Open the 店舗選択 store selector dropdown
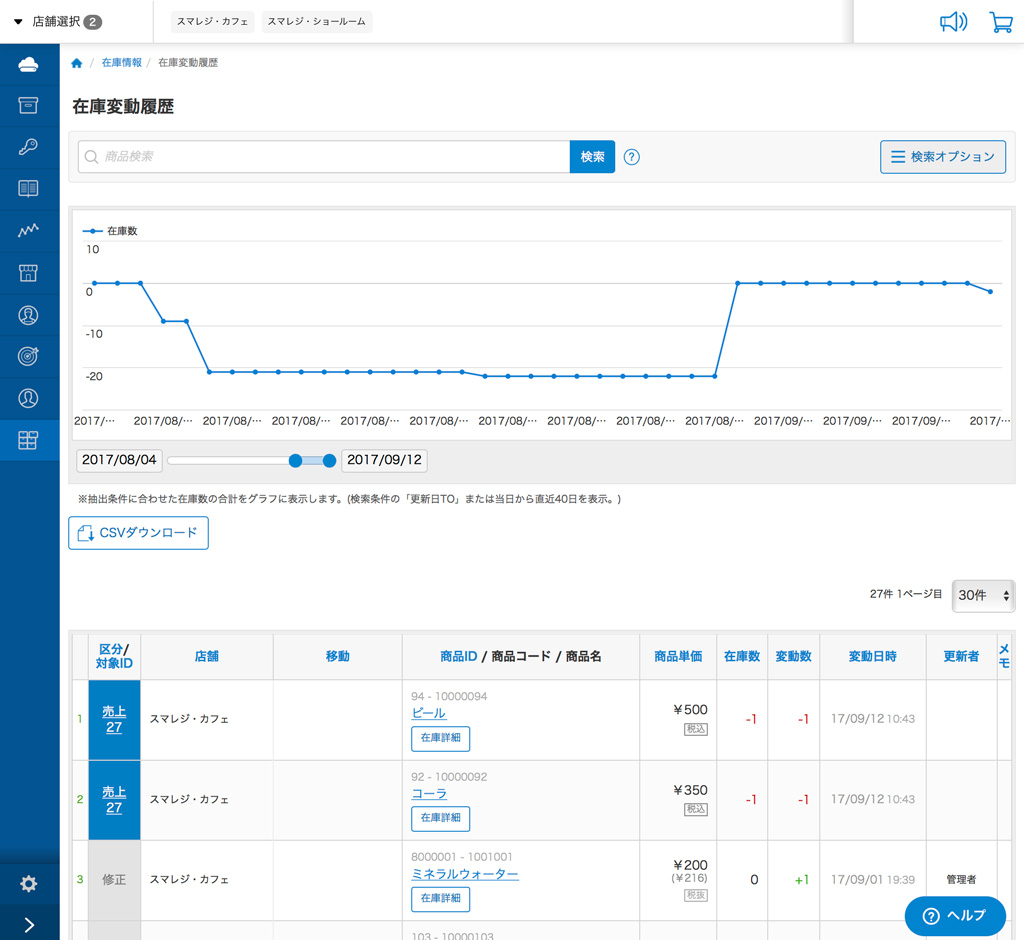Image resolution: width=1024 pixels, height=940 pixels. 57,22
